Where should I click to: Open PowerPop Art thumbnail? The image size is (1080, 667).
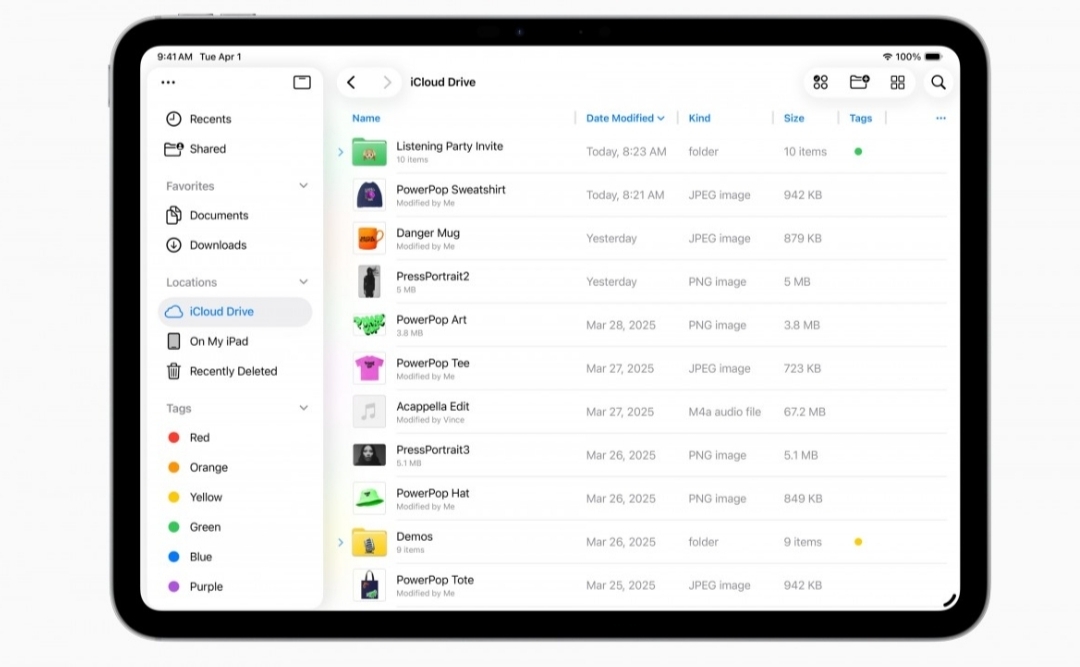[x=369, y=325]
